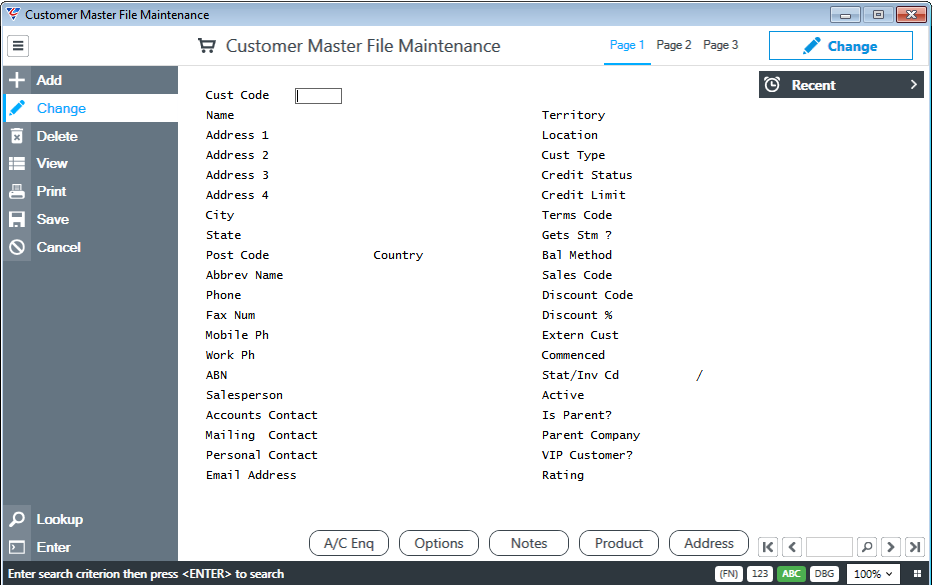Image resolution: width=933 pixels, height=585 pixels.
Task: Click the shopping cart title icon
Action: pos(206,46)
